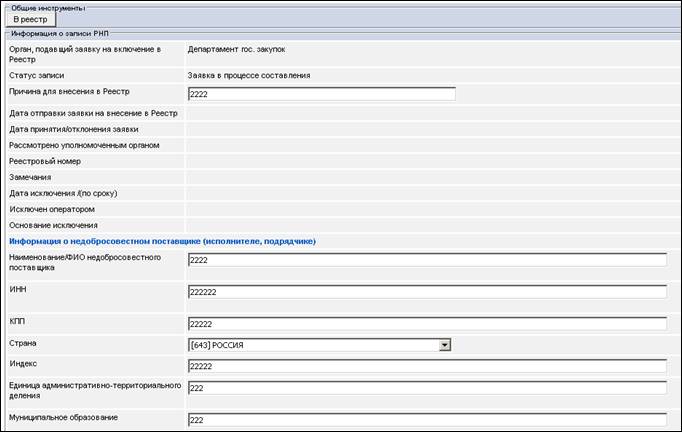Click the Причина для внесения в Реестр field
This screenshot has width=682, height=432.
pos(321,94)
